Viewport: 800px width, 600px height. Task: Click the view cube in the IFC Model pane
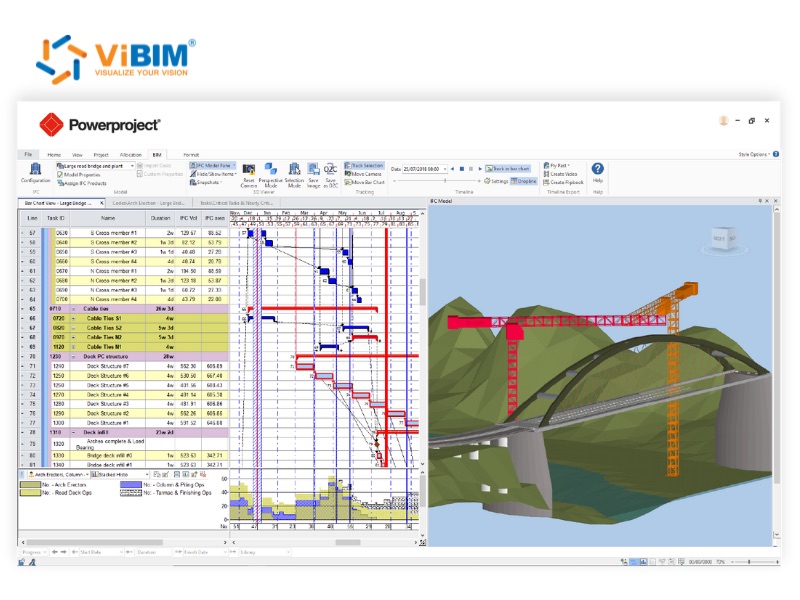tap(724, 239)
